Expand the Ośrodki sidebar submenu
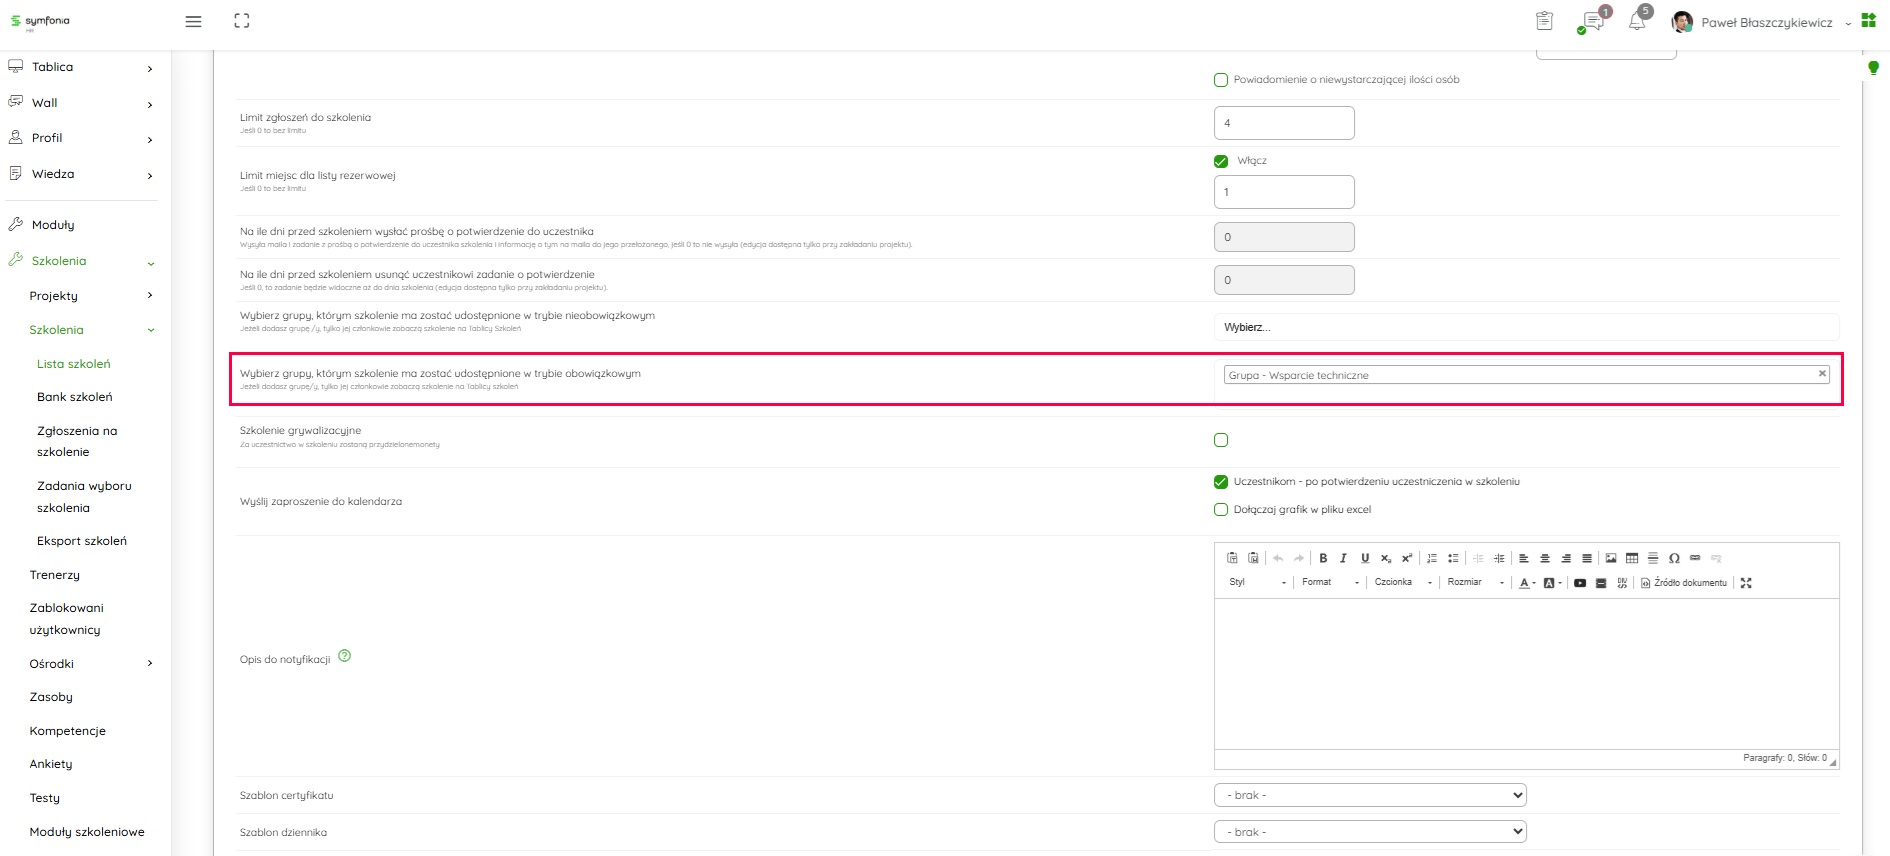 pos(150,663)
